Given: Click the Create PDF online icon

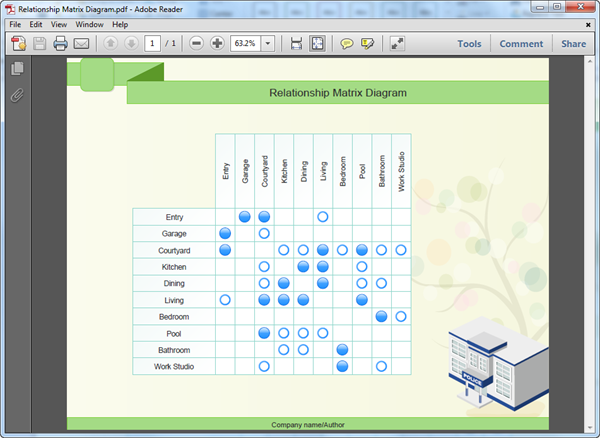Looking at the screenshot, I should click(x=18, y=44).
